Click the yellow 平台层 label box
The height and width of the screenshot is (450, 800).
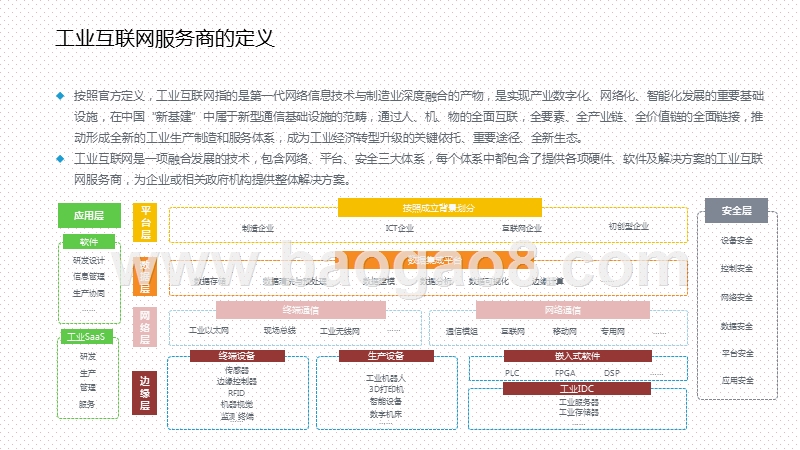tap(145, 222)
